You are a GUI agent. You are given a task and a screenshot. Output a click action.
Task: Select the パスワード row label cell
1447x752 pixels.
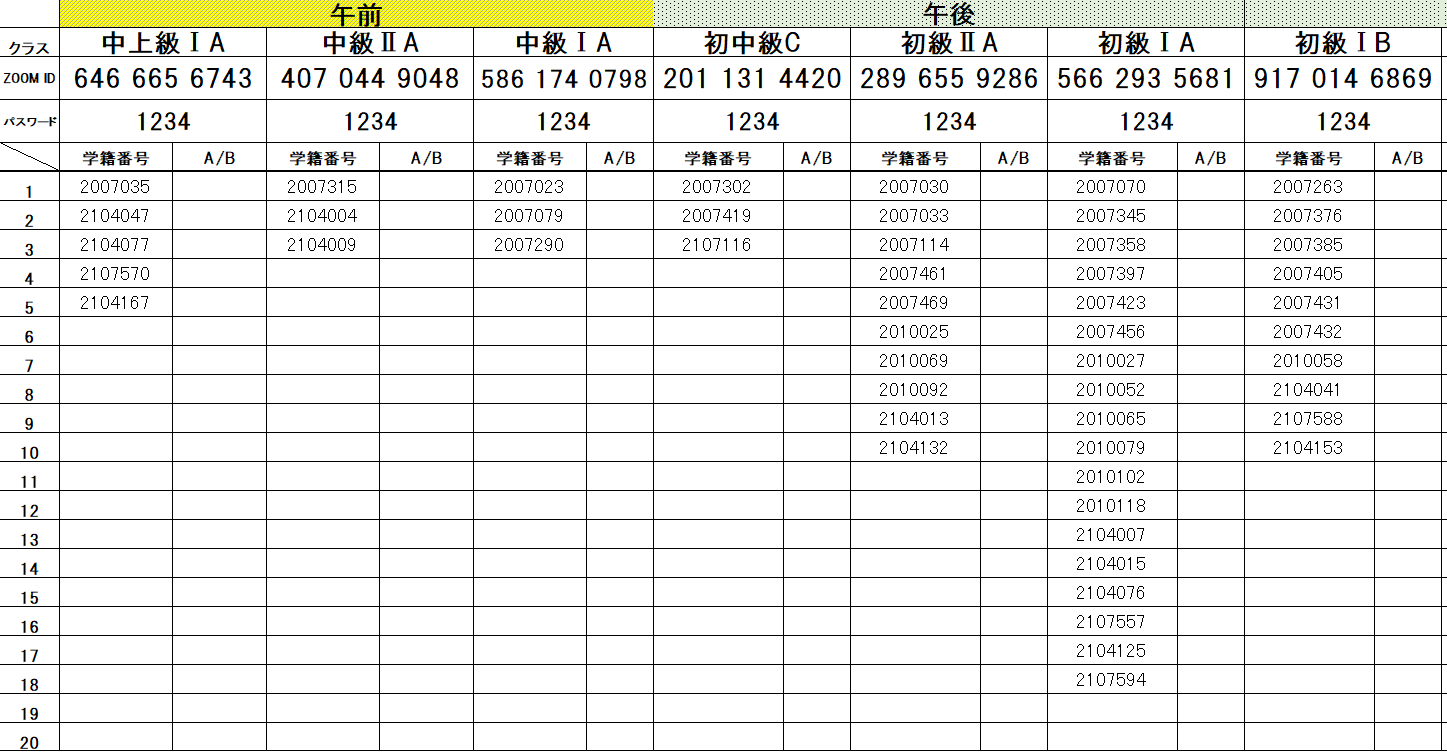pos(29,120)
